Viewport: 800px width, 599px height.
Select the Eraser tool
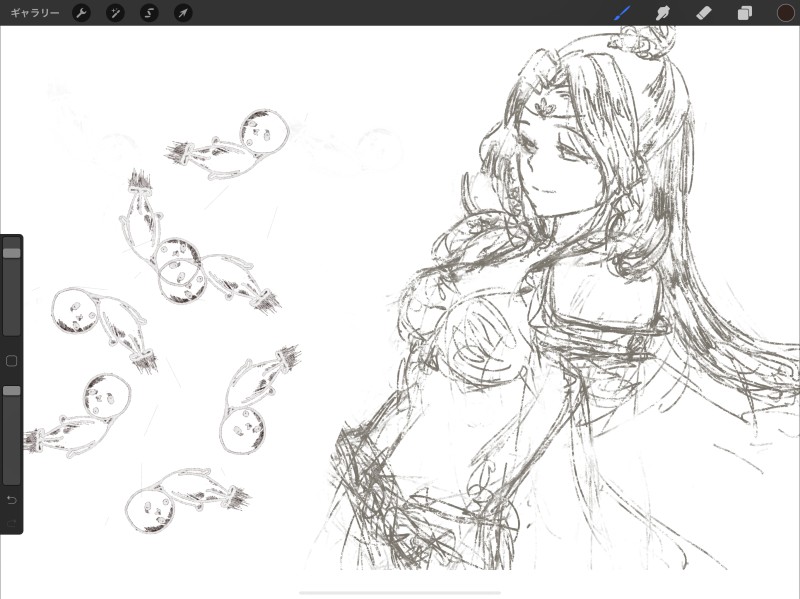[x=704, y=13]
